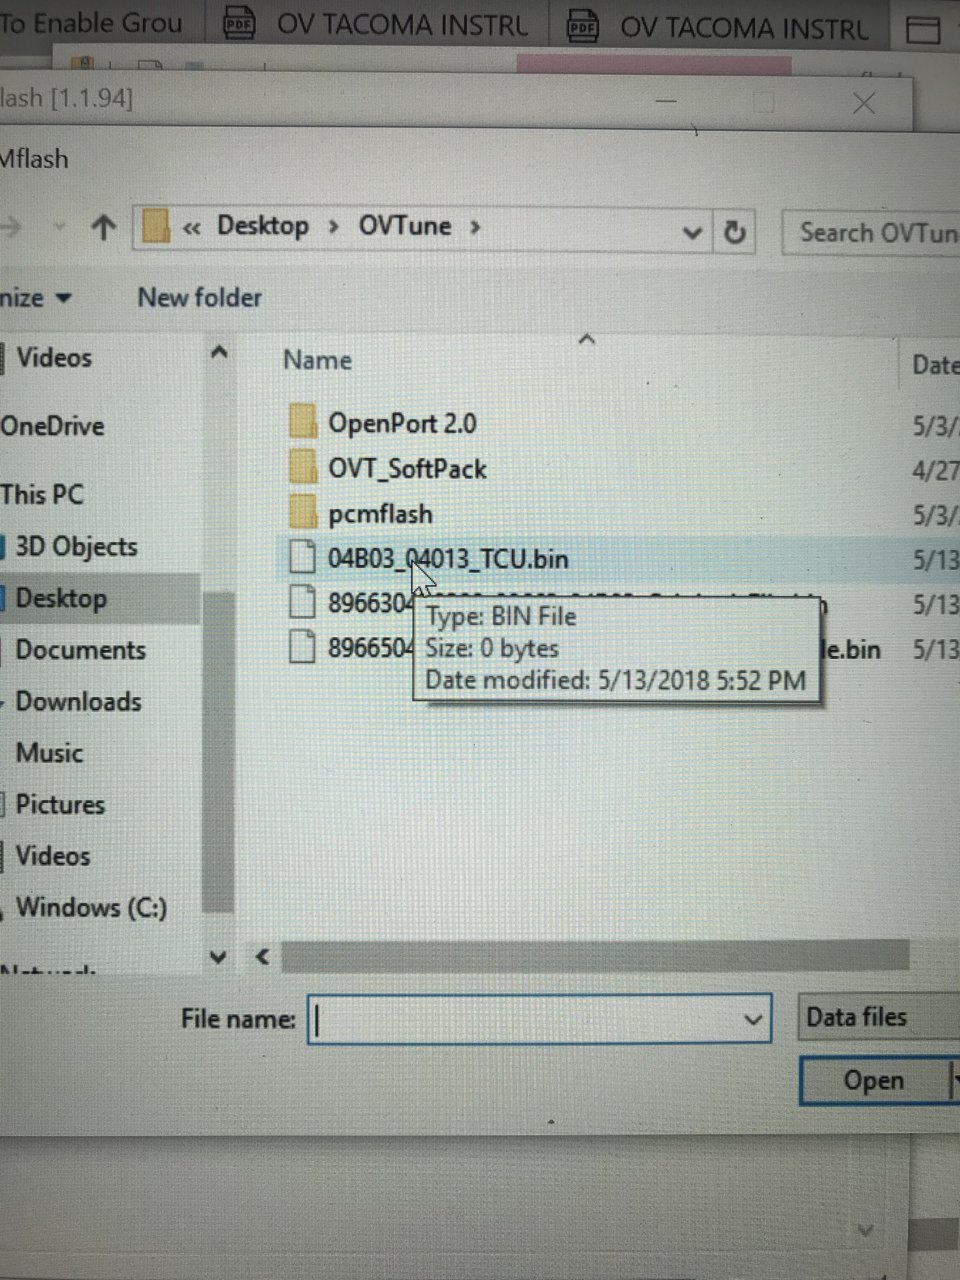The image size is (960, 1280).
Task: Click the Desktop breadcrumb in address bar
Action: [x=263, y=226]
